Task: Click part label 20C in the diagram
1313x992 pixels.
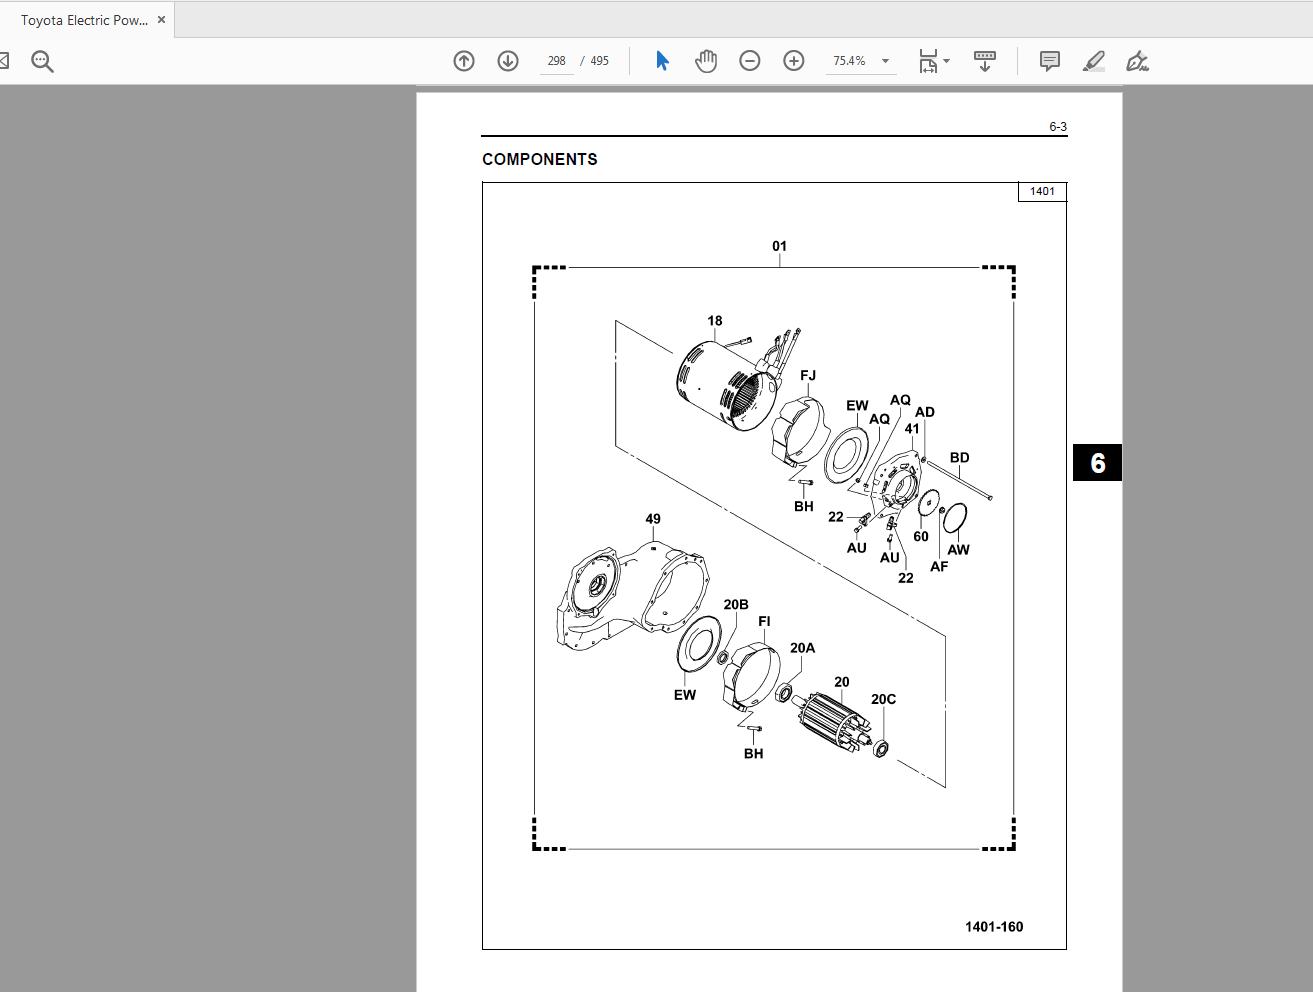Action: point(884,699)
